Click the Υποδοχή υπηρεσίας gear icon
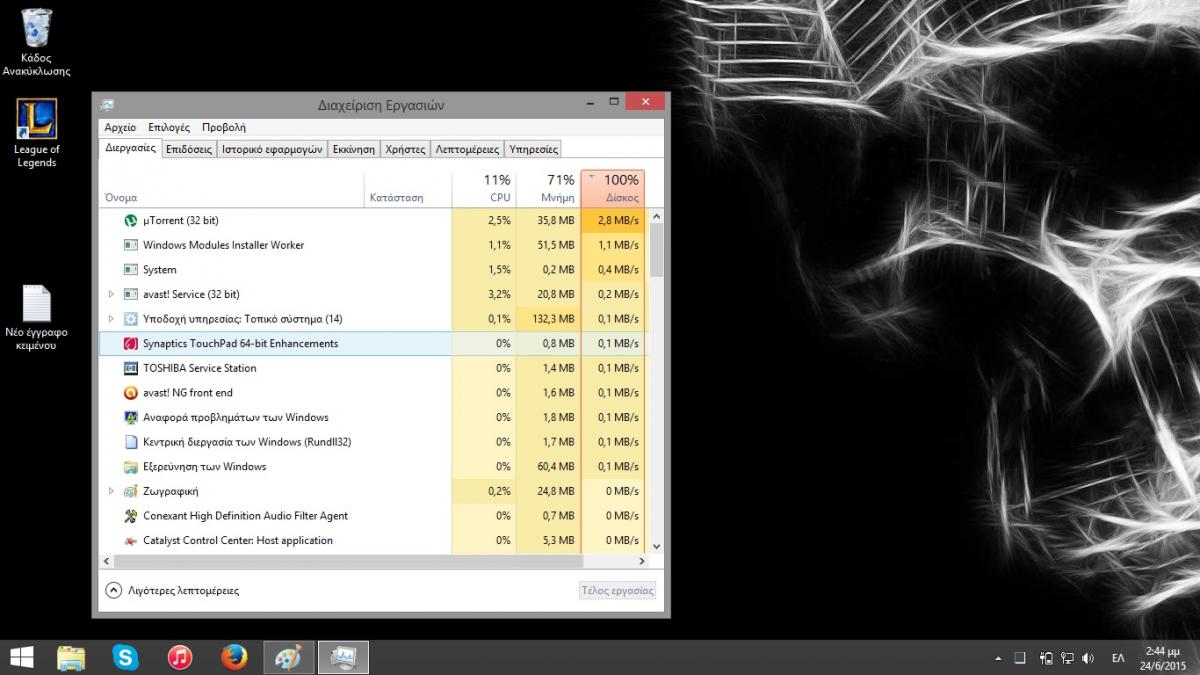This screenshot has width=1200, height=675. pyautogui.click(x=130, y=319)
